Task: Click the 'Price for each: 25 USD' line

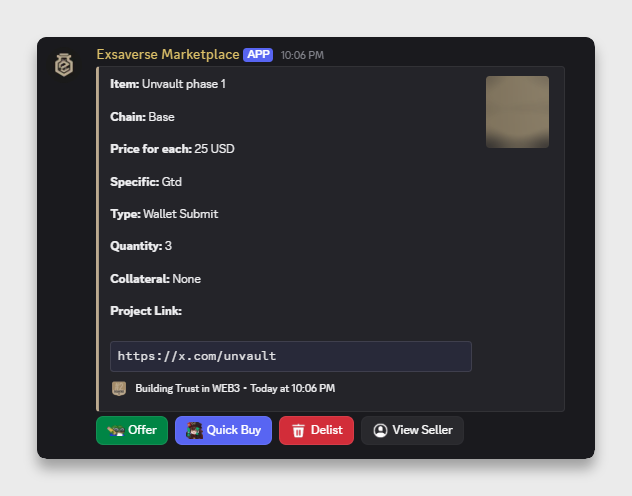Action: point(172,149)
